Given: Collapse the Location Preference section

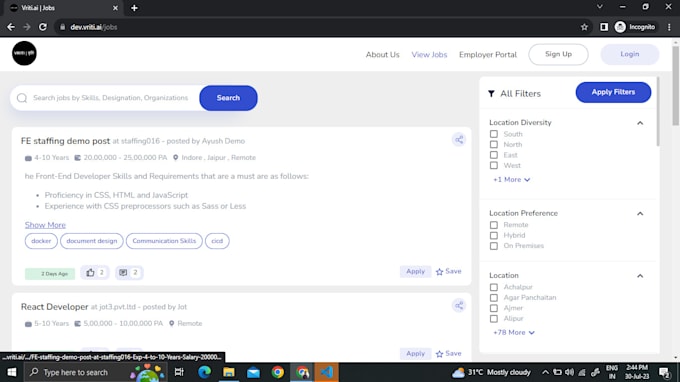Looking at the screenshot, I should pyautogui.click(x=640, y=214).
